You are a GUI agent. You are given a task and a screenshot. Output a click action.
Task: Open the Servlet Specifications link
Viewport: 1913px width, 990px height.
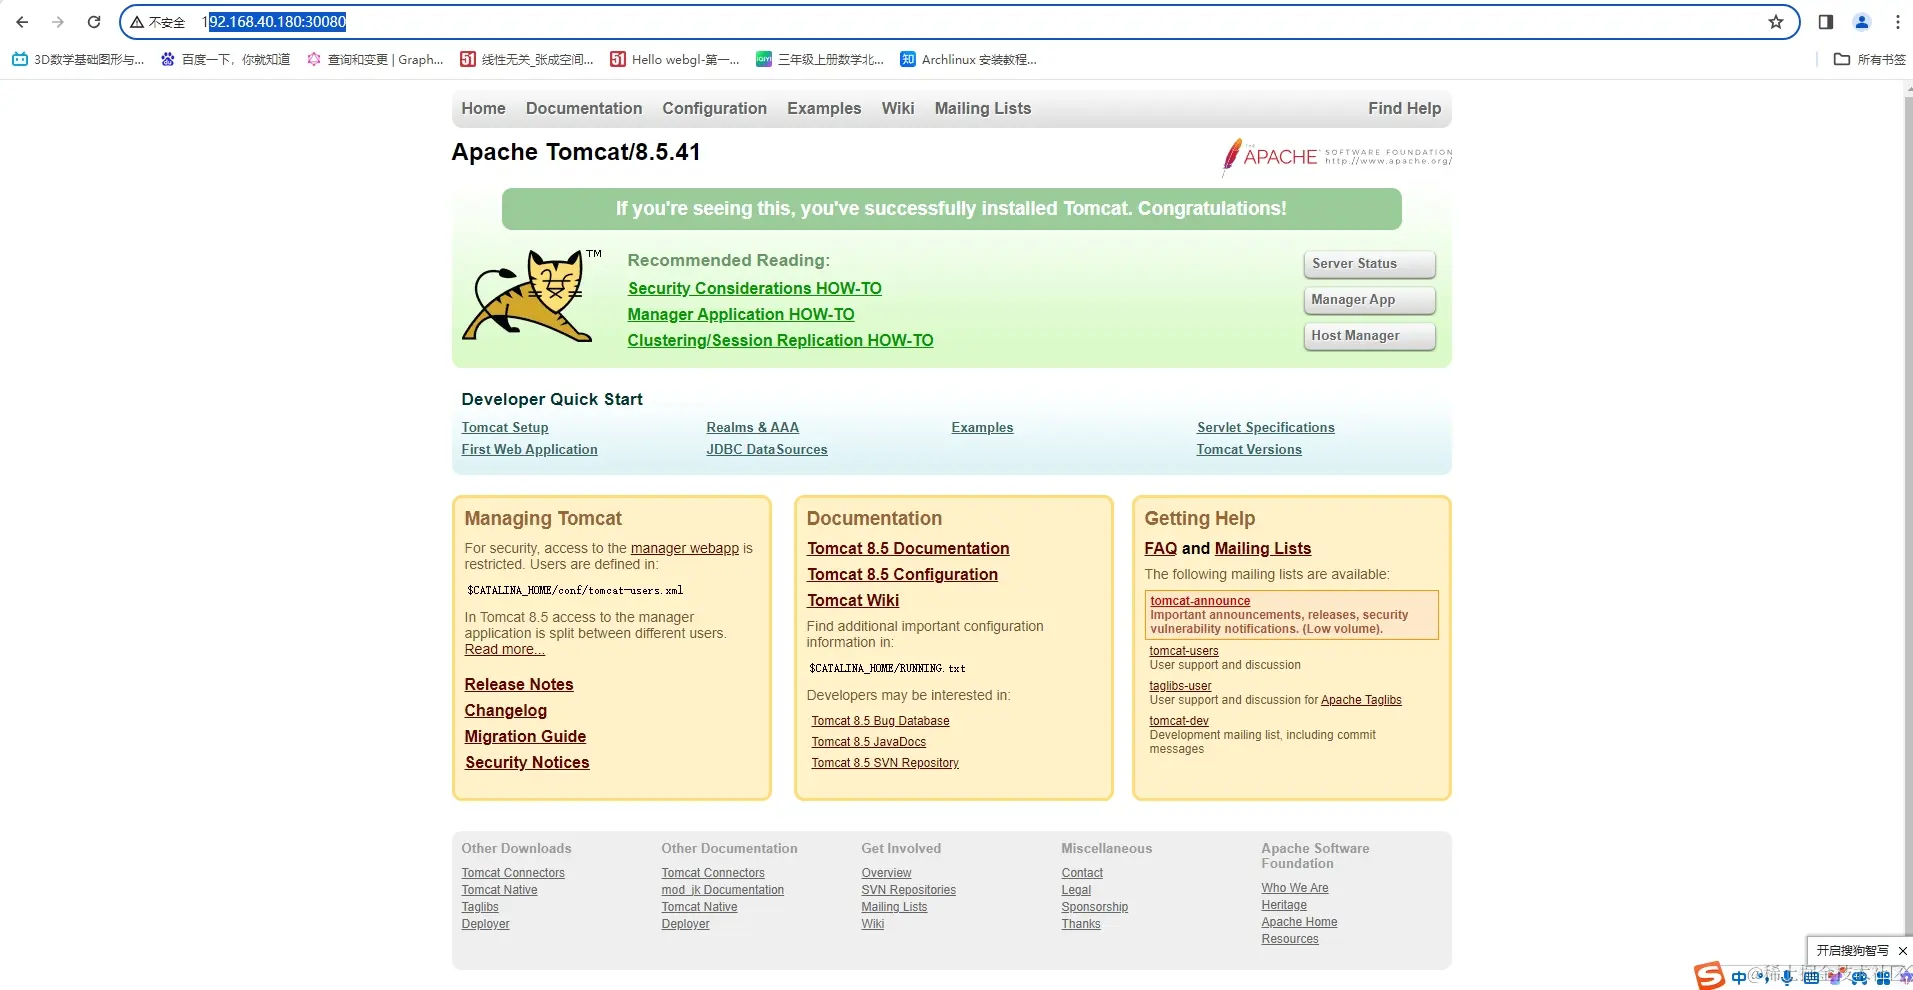[x=1265, y=428]
